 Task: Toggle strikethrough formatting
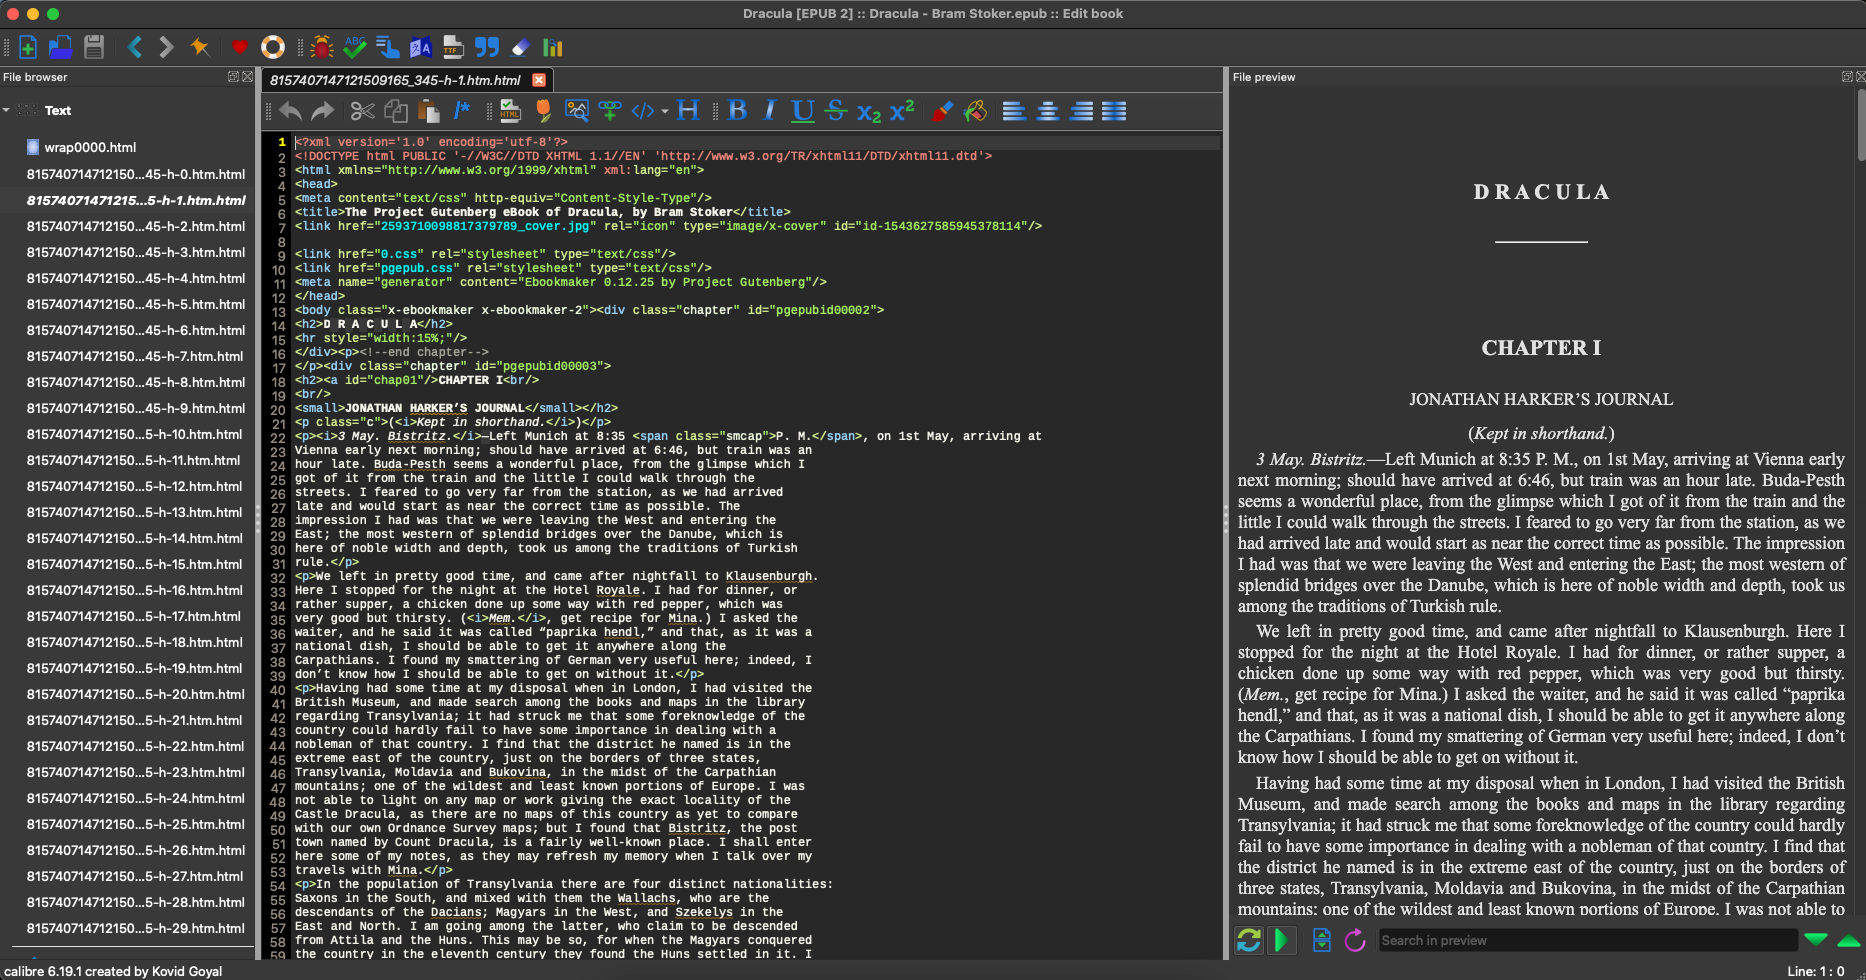[x=835, y=111]
